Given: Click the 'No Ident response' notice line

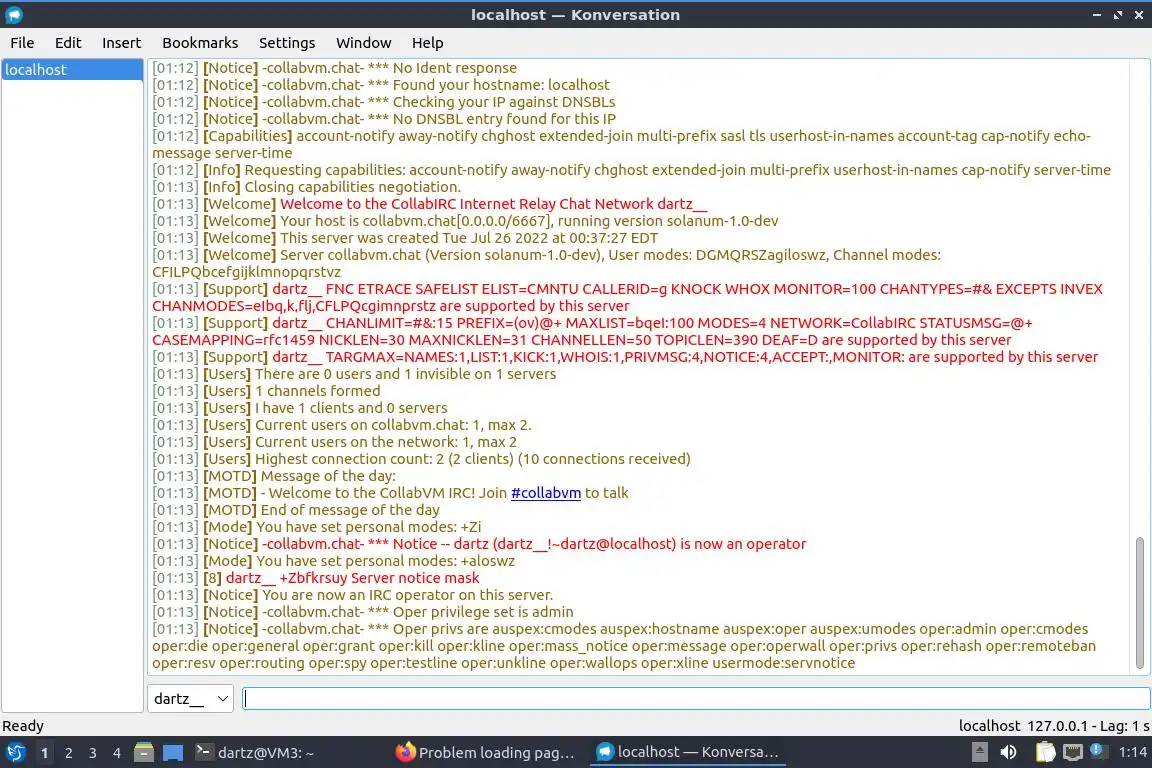Looking at the screenshot, I should tap(334, 68).
